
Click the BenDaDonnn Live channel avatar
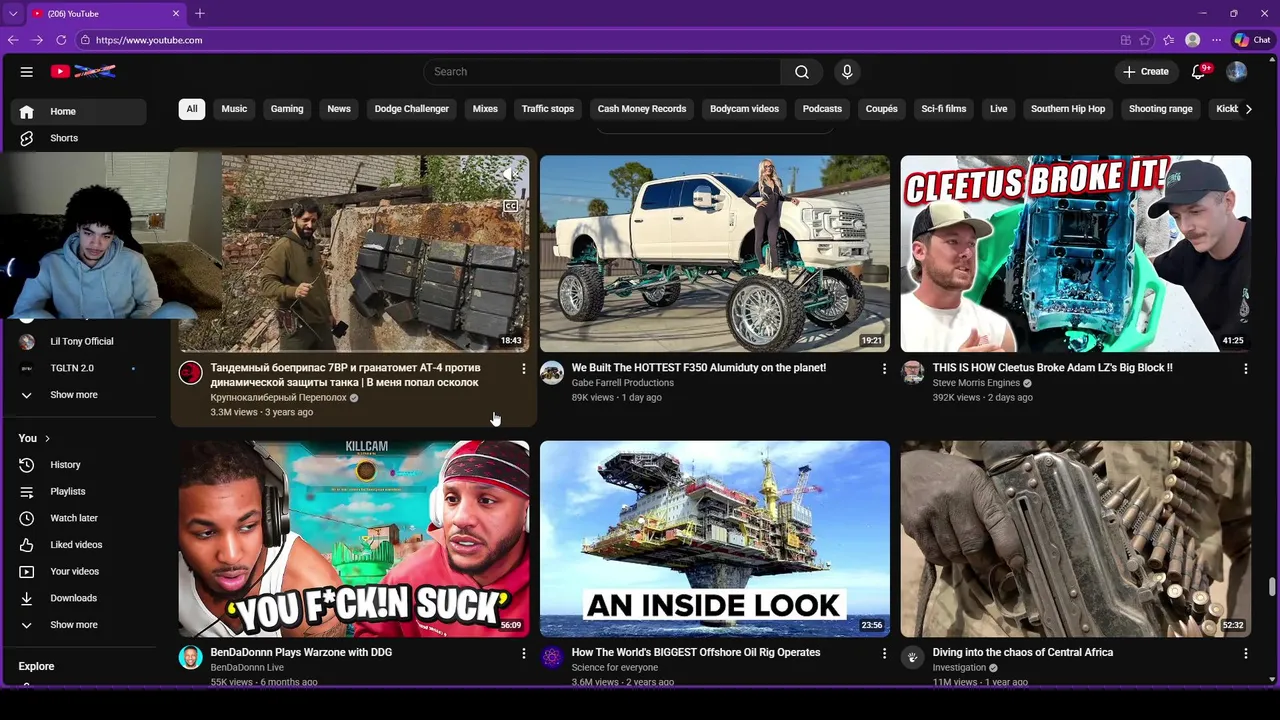coord(190,657)
